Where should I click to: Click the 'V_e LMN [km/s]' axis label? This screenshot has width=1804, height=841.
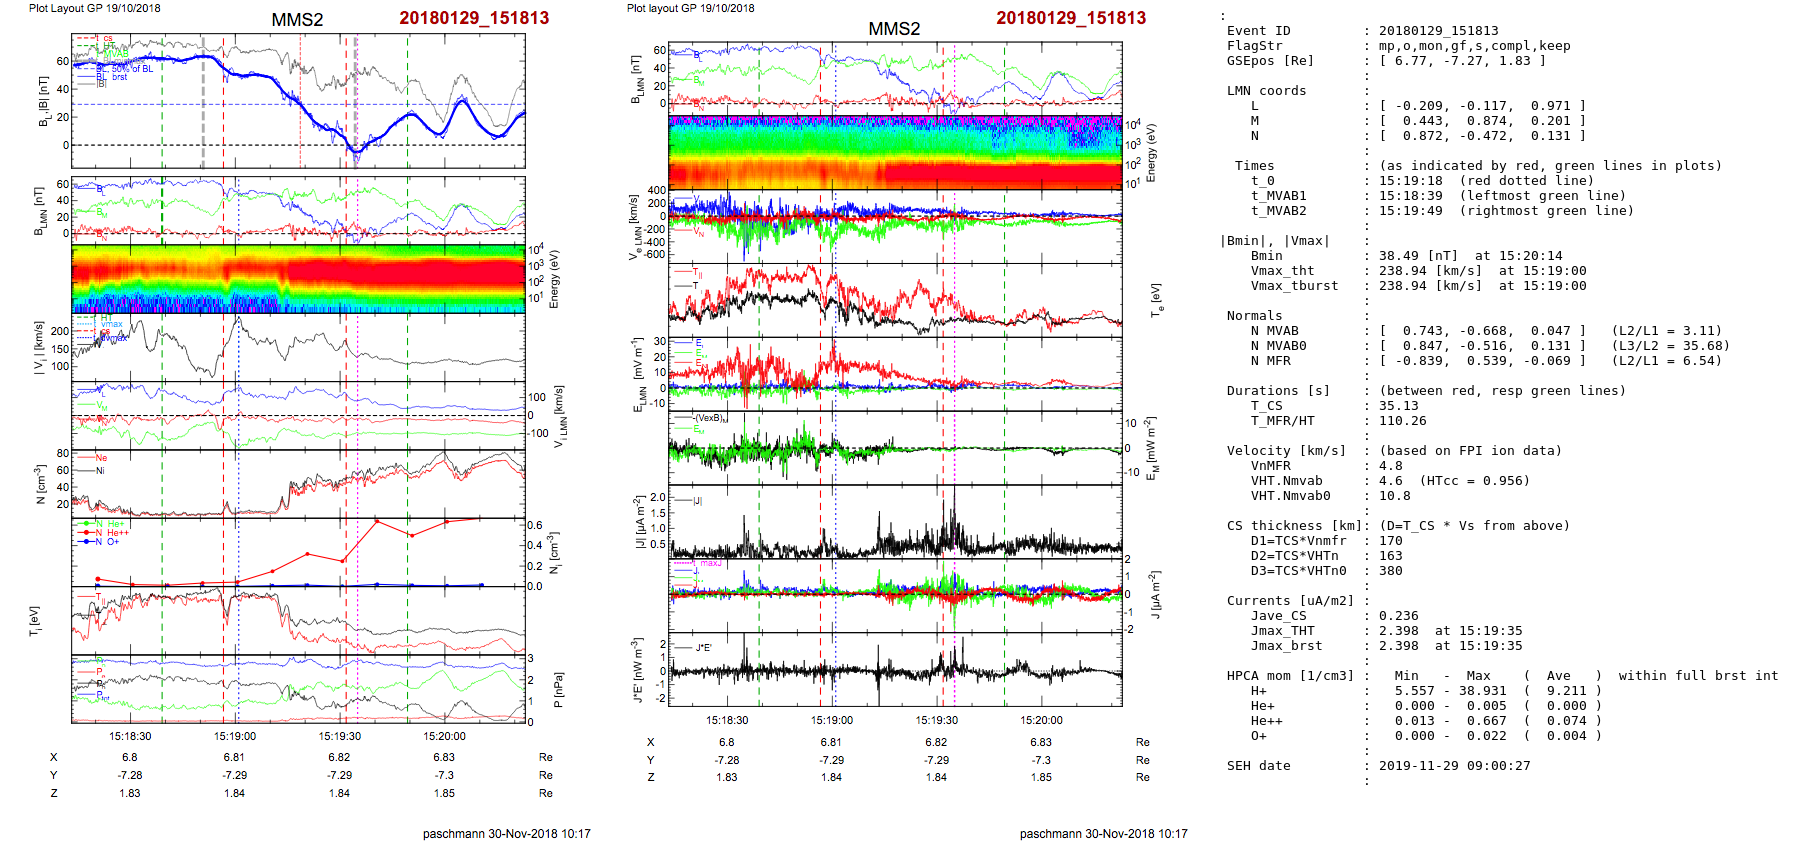634,227
